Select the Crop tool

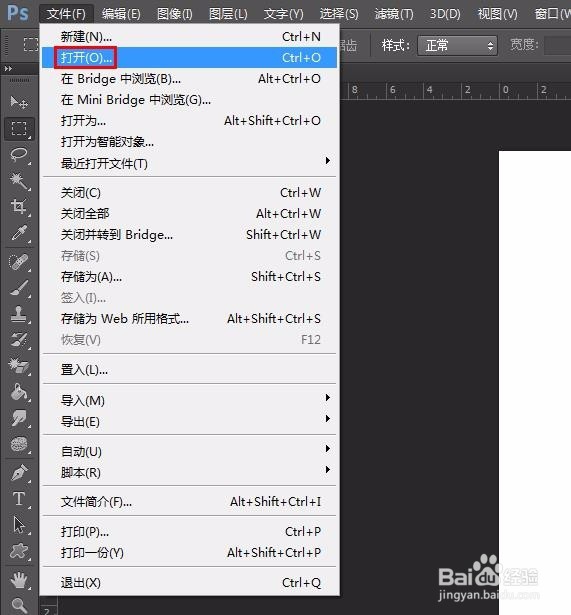tap(19, 207)
